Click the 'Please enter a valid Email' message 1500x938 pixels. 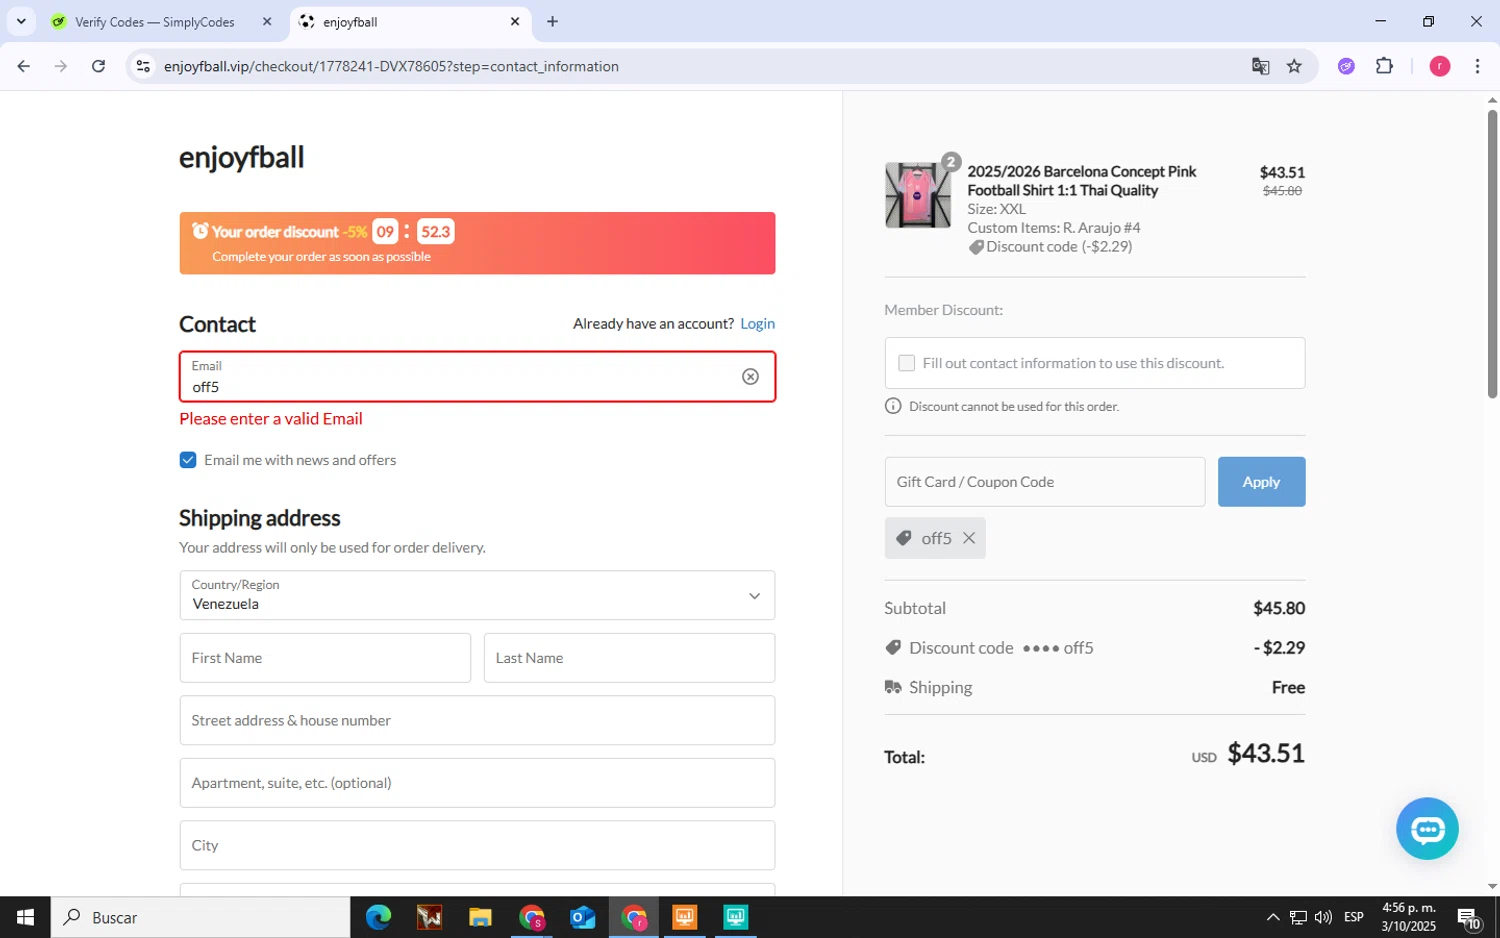point(271,419)
